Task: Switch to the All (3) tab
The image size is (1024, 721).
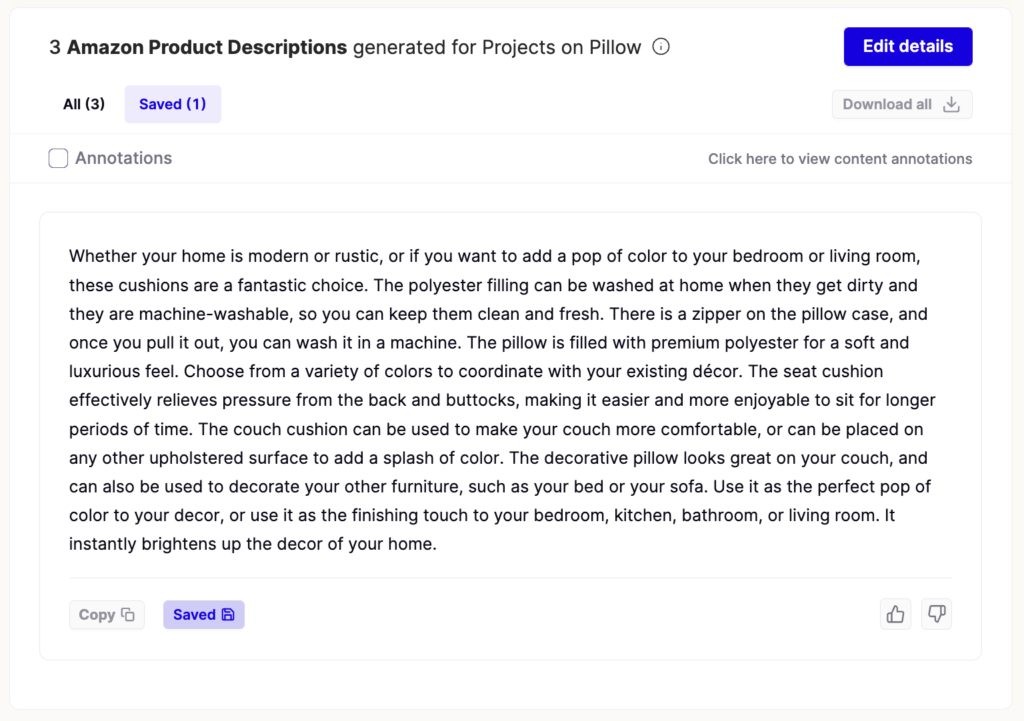Action: coord(84,104)
